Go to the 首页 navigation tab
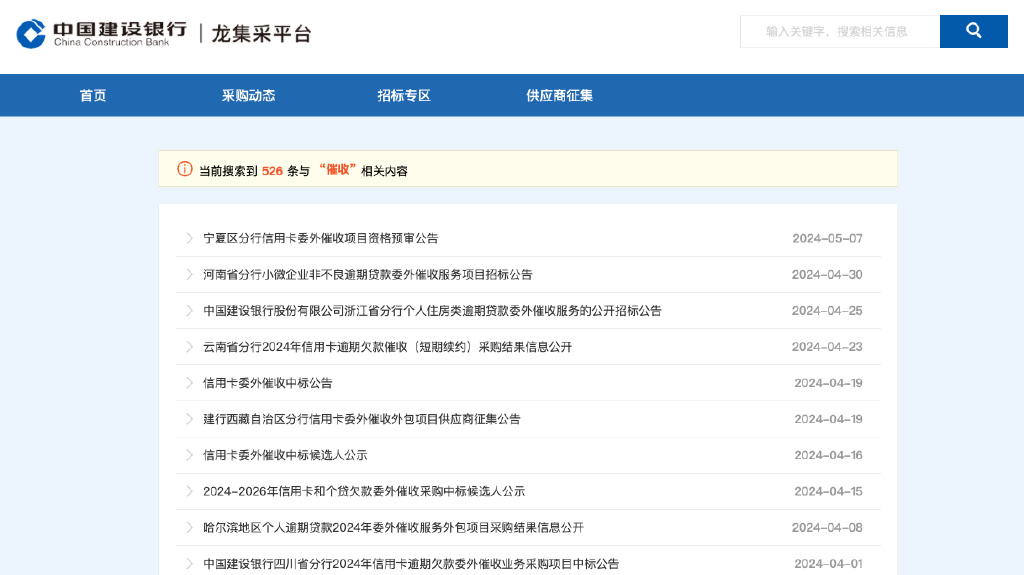The width and height of the screenshot is (1024, 575). coord(93,96)
